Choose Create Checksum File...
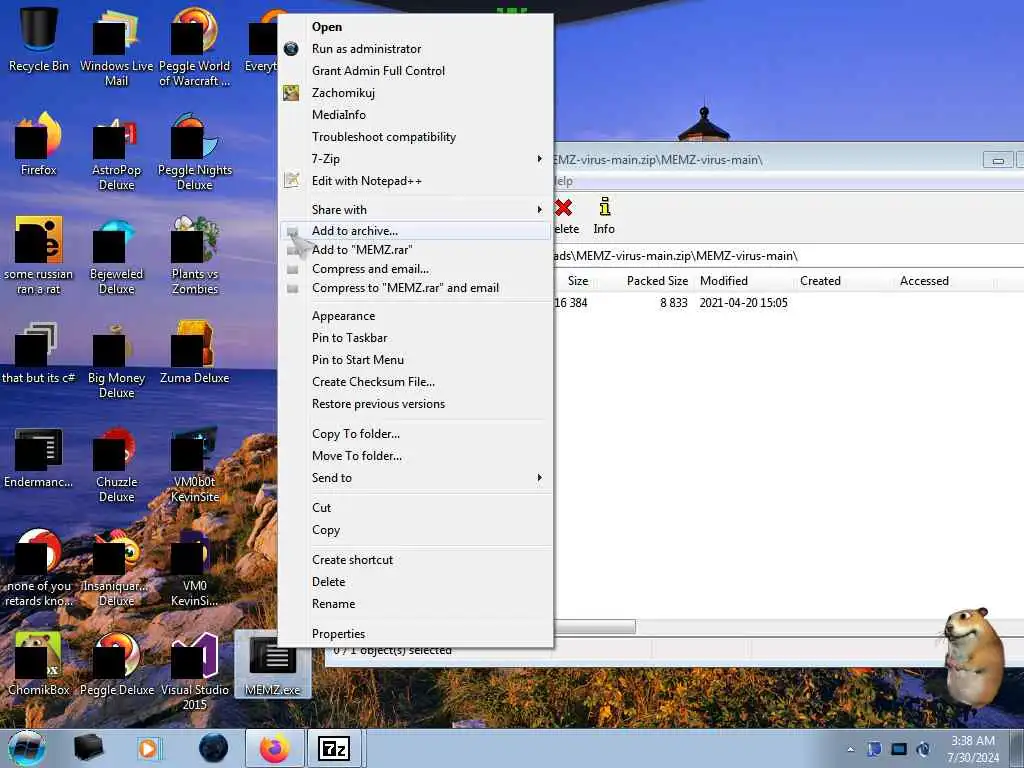The image size is (1024, 768). (x=416, y=382)
